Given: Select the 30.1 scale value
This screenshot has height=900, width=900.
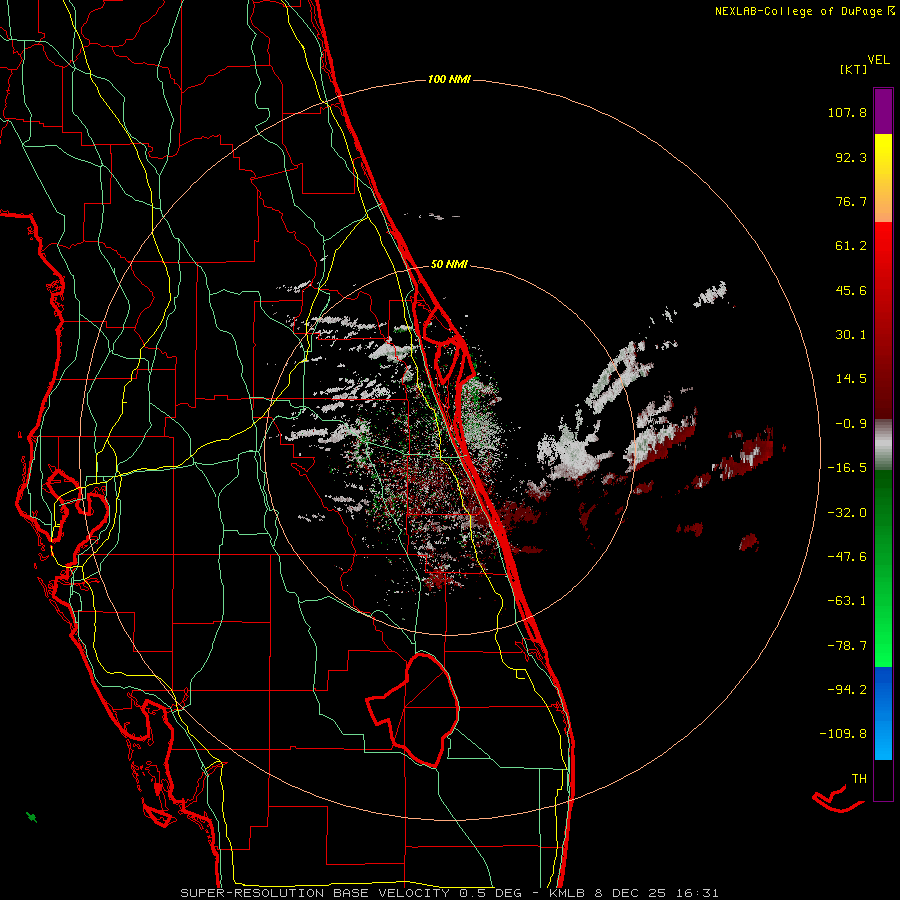Looking at the screenshot, I should [x=851, y=335].
